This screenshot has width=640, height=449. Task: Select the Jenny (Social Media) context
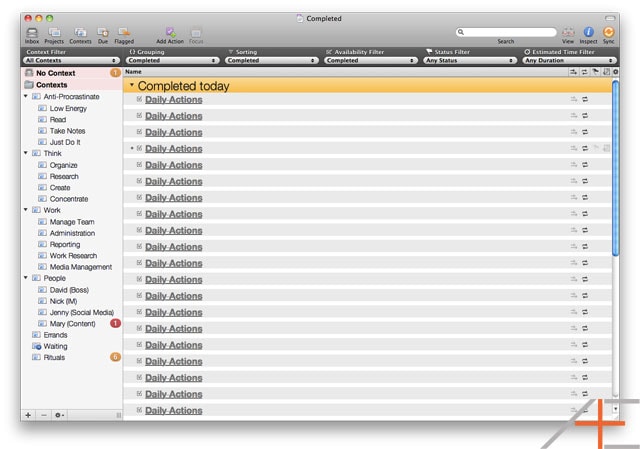82,312
